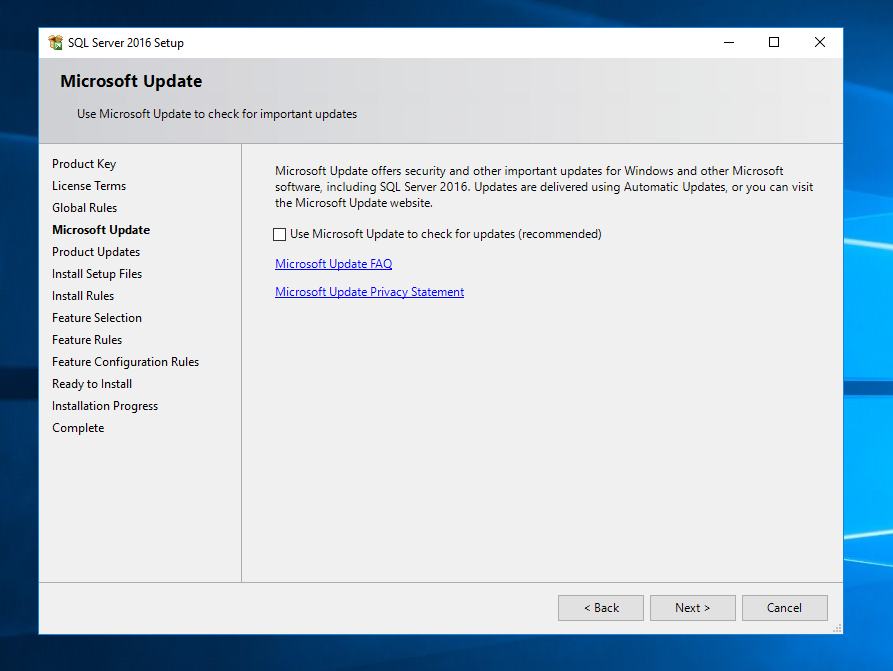Click the Next button
Viewport: 893px width, 671px height.
[x=693, y=608]
